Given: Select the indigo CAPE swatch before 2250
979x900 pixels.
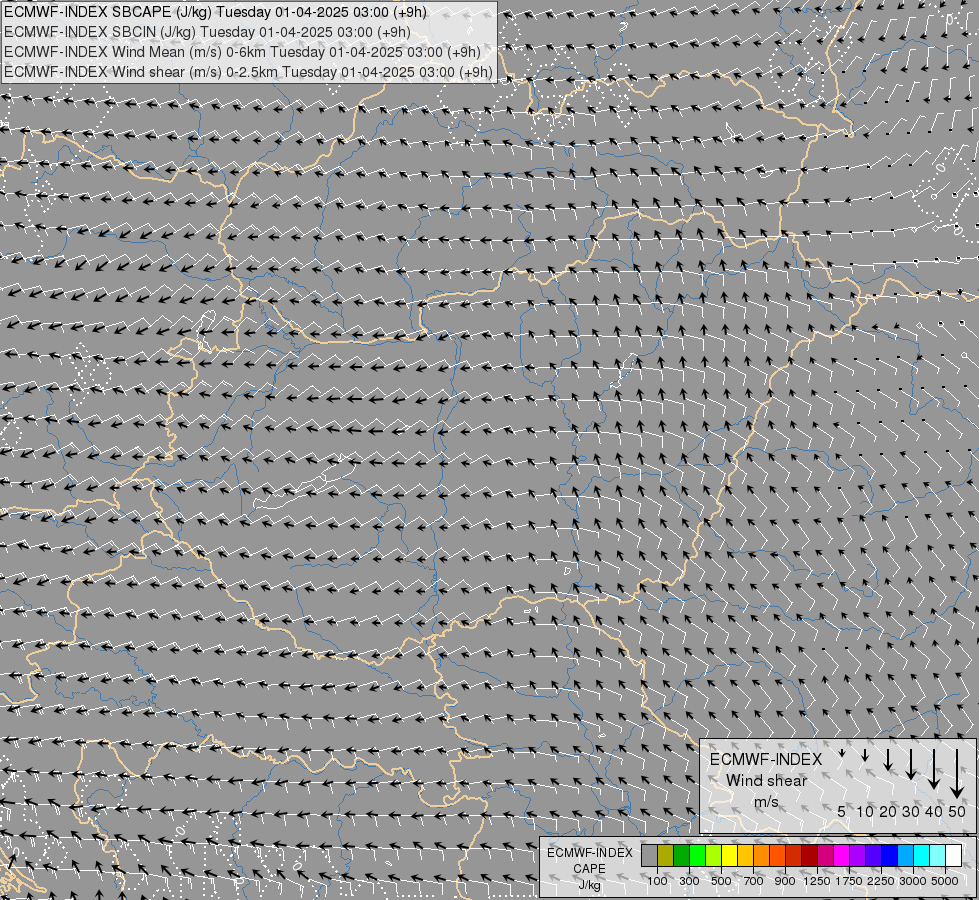Looking at the screenshot, I should click(873, 855).
